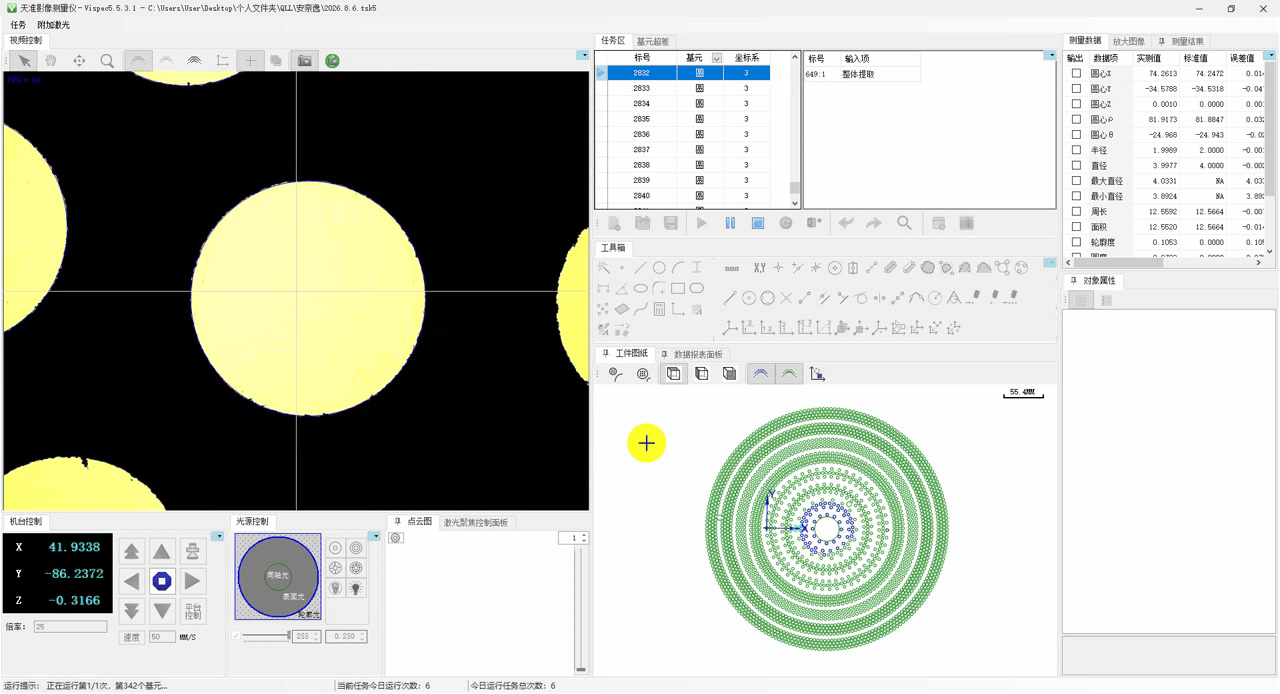Select the circle tool in the toolbox

[659, 268]
